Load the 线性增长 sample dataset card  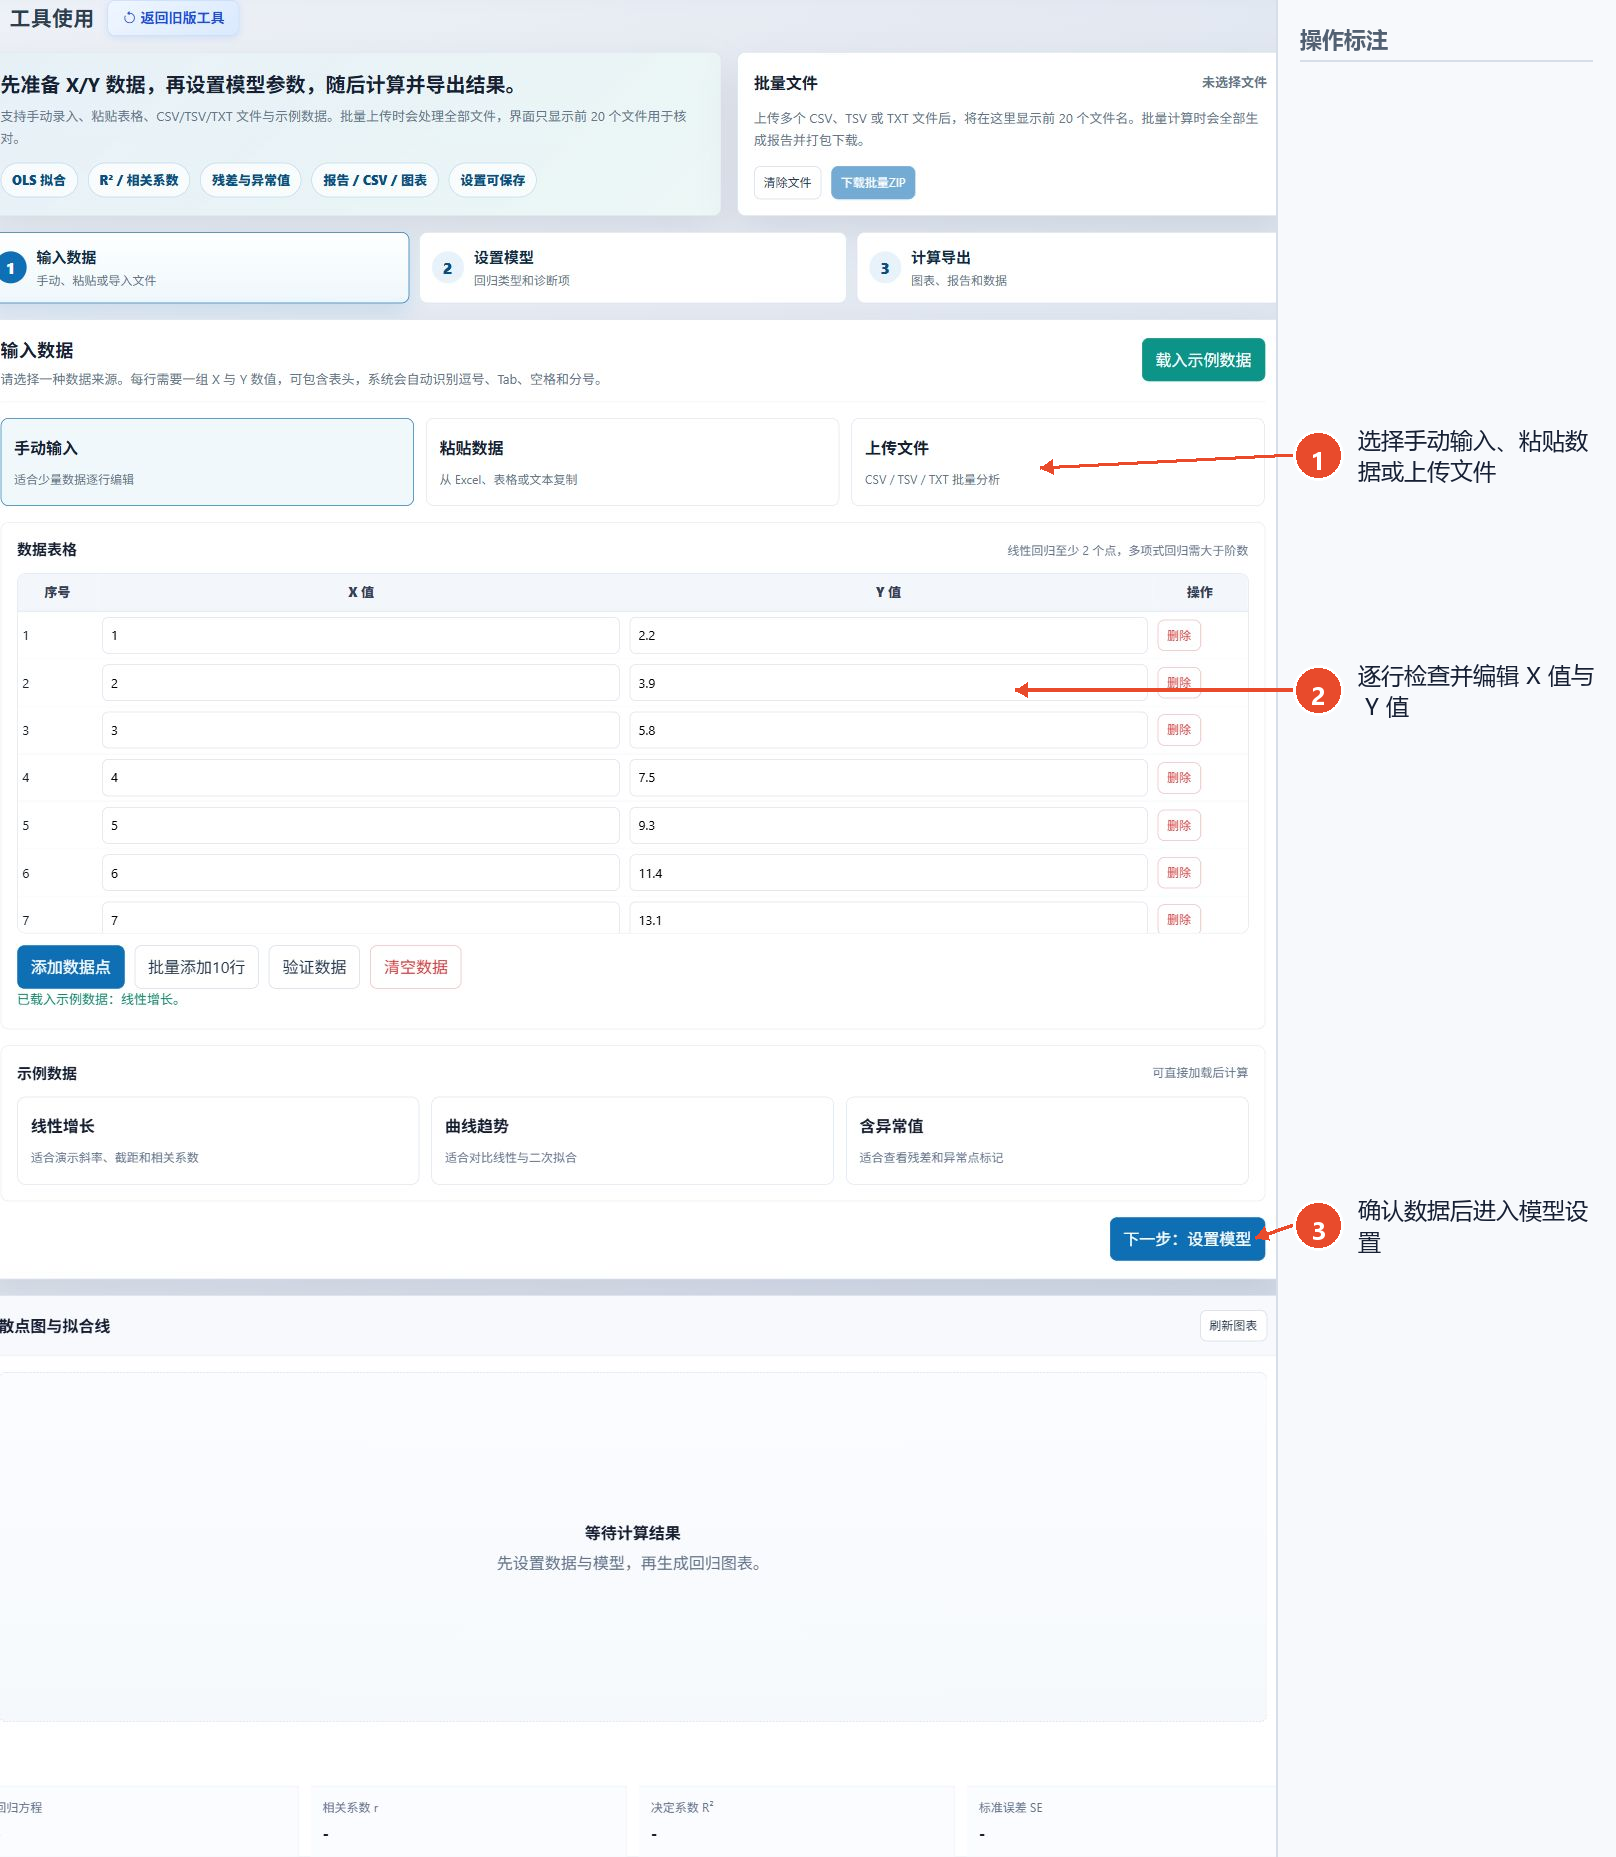(218, 1141)
